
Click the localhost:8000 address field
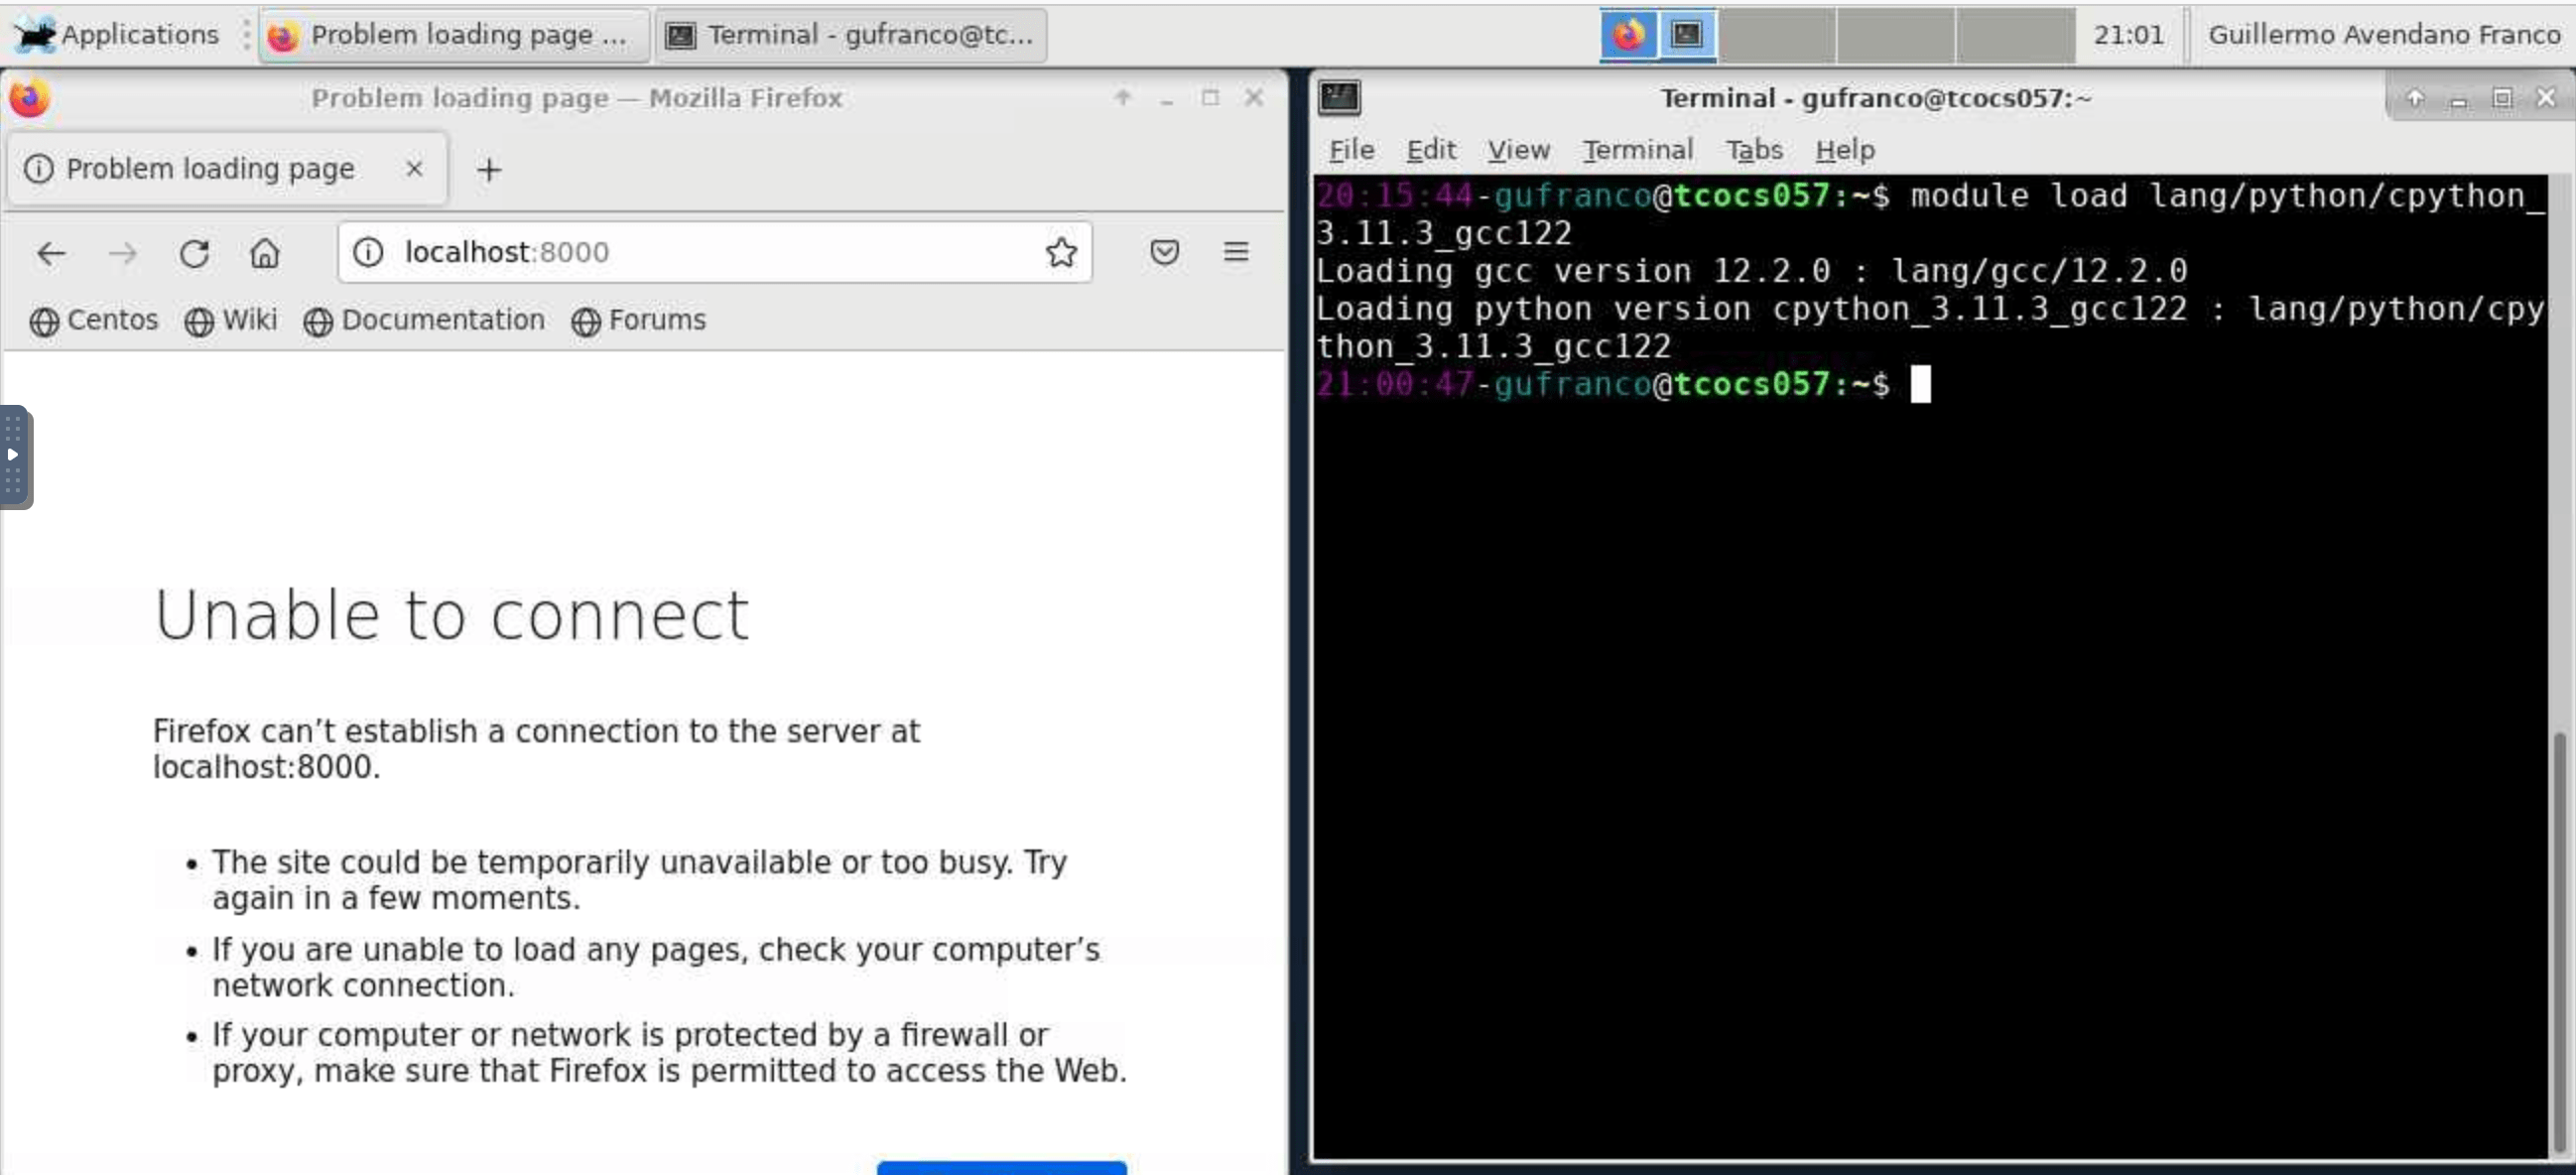[x=700, y=252]
